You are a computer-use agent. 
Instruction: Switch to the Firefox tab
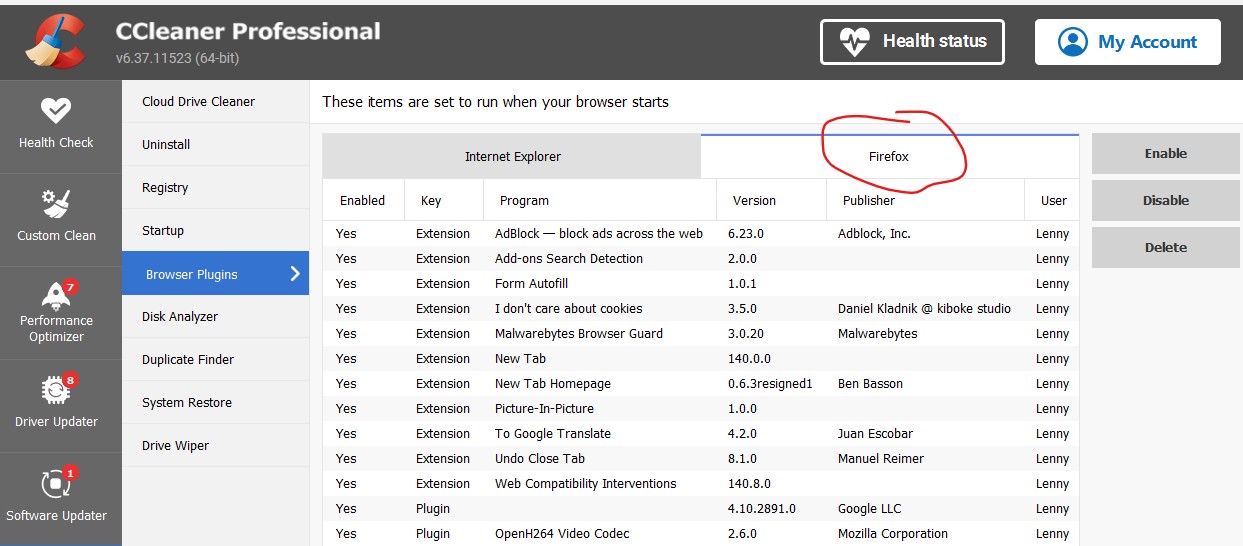pyautogui.click(x=889, y=157)
